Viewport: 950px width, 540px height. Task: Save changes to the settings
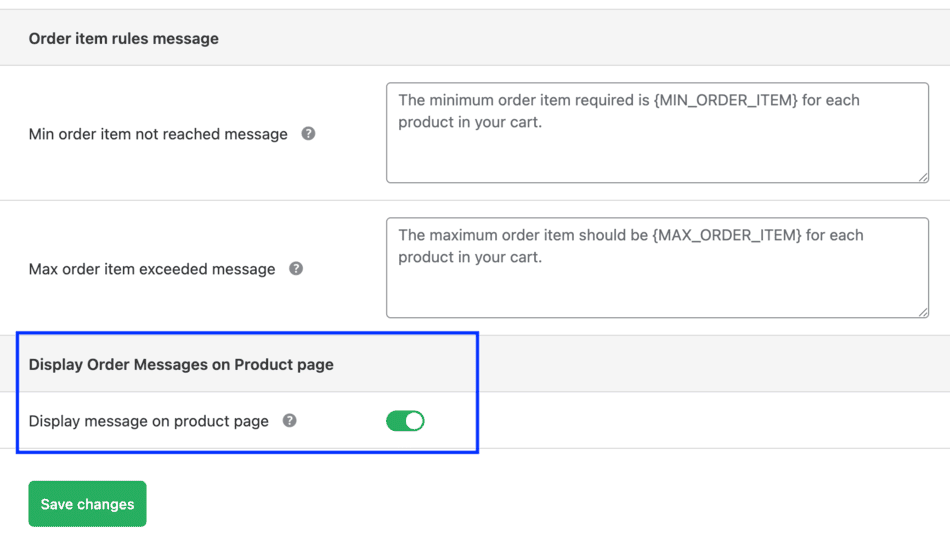[87, 504]
